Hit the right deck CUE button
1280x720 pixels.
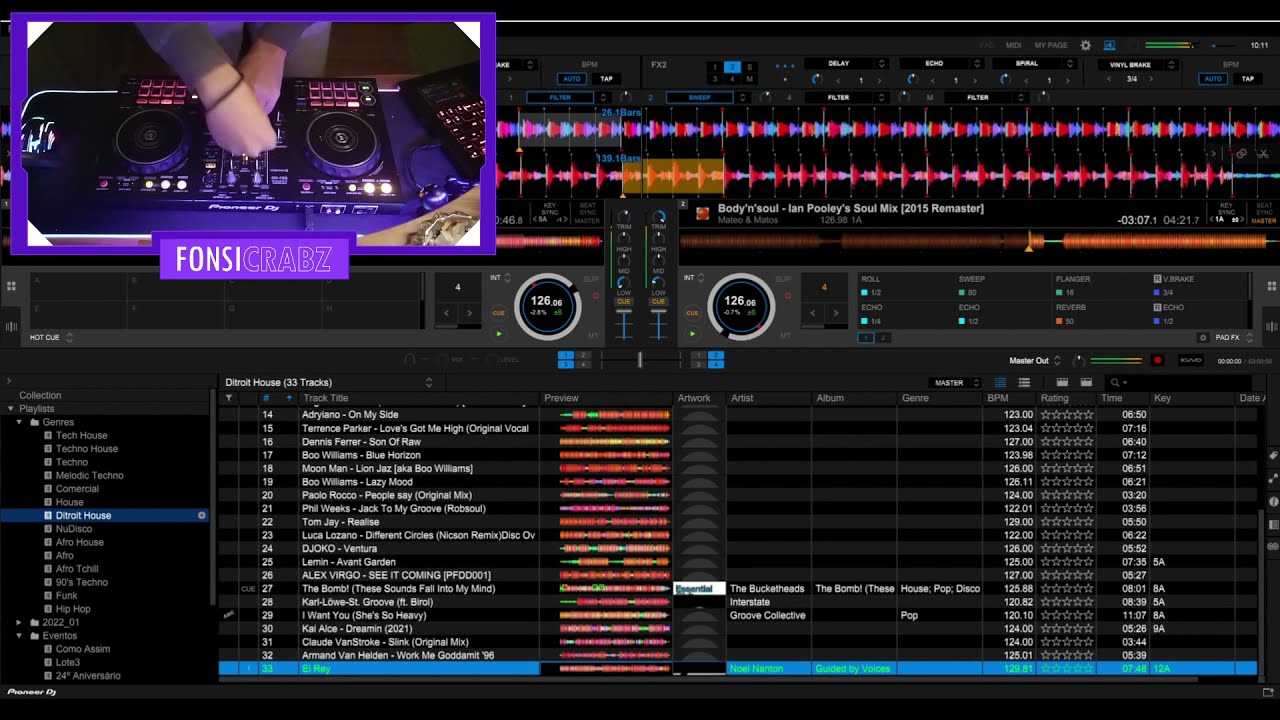tap(692, 313)
